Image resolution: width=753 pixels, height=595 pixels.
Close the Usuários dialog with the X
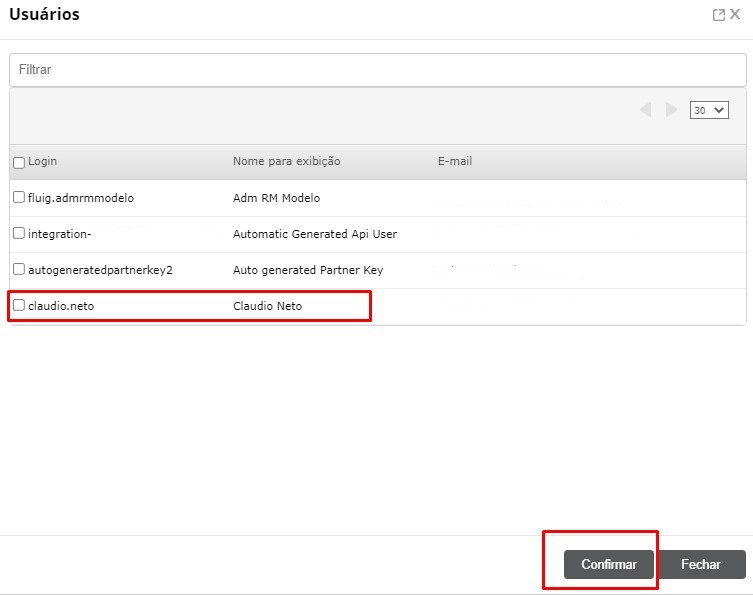735,14
